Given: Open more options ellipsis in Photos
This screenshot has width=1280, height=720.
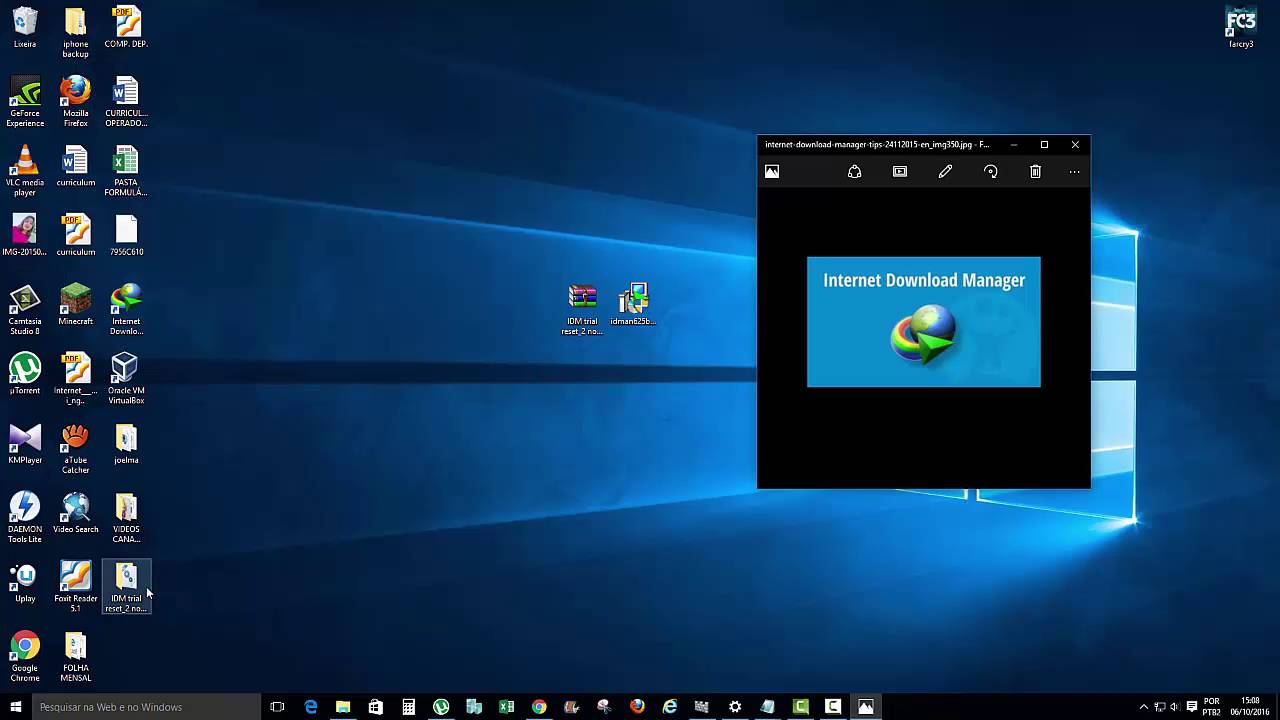Looking at the screenshot, I should [x=1075, y=172].
